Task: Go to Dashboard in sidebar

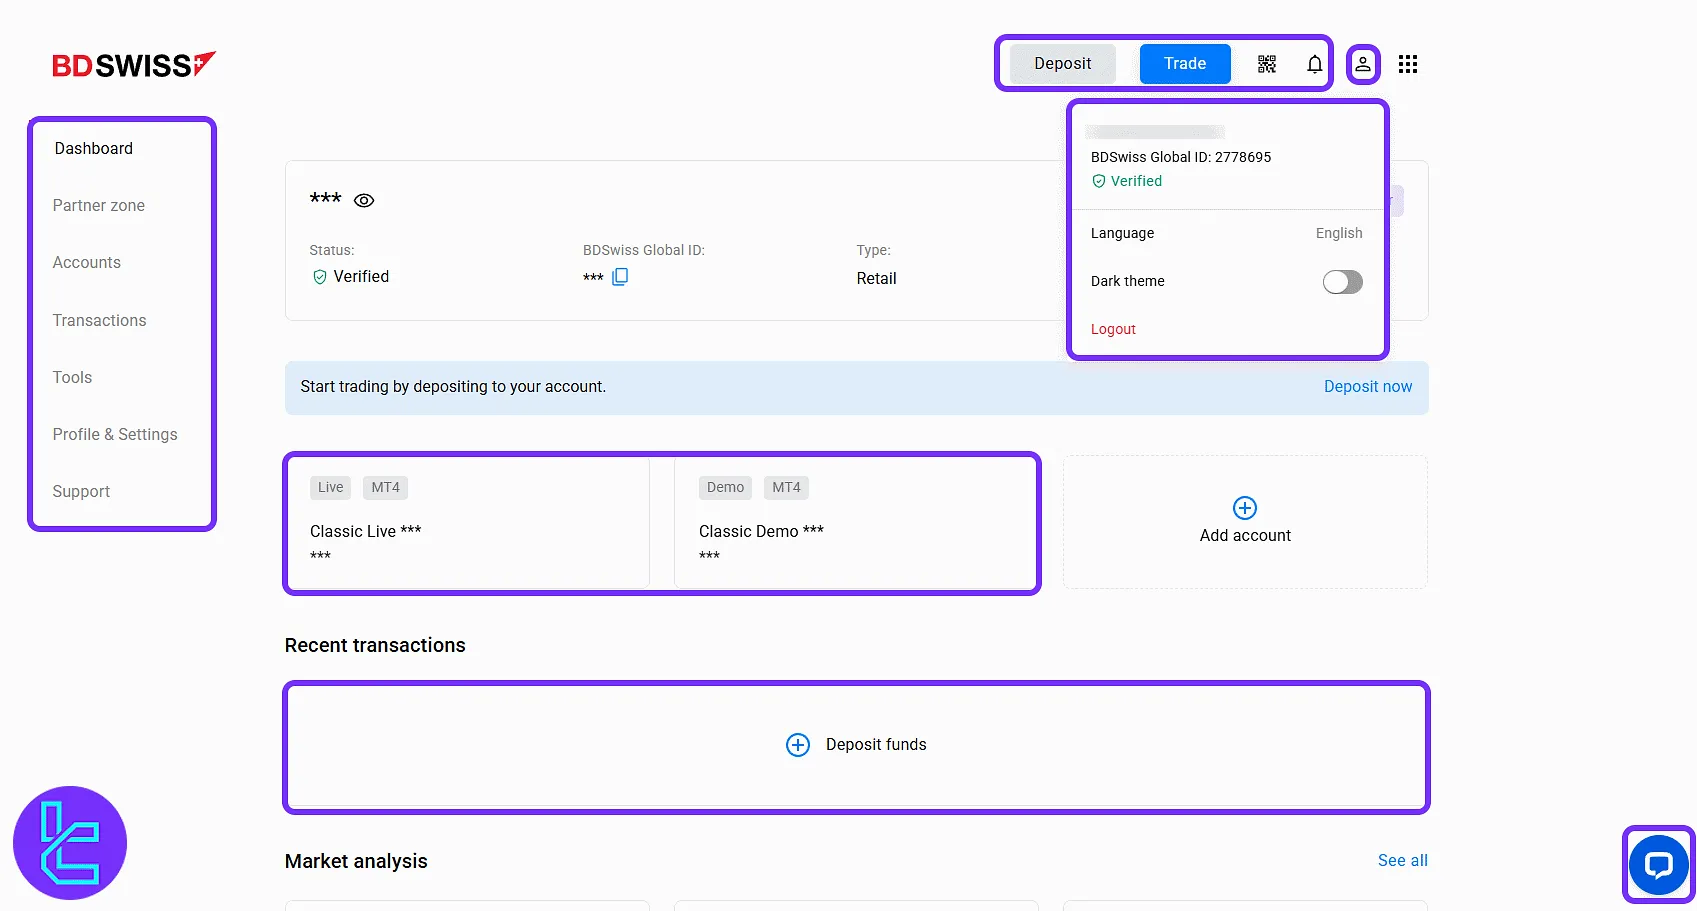Action: (x=94, y=149)
